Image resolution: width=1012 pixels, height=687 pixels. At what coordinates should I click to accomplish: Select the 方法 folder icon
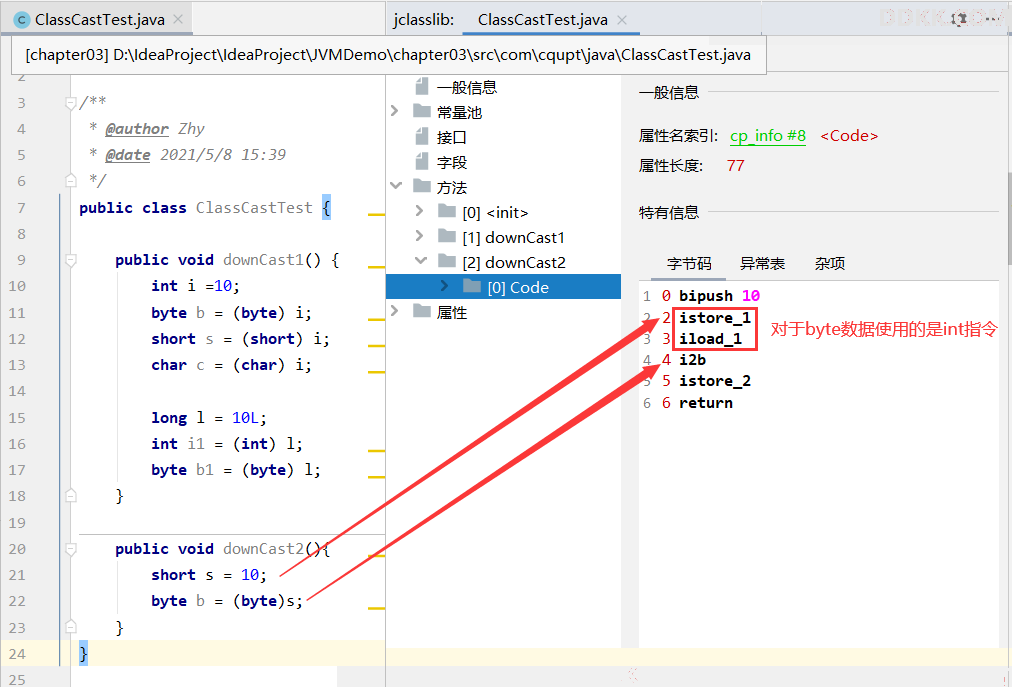point(422,186)
